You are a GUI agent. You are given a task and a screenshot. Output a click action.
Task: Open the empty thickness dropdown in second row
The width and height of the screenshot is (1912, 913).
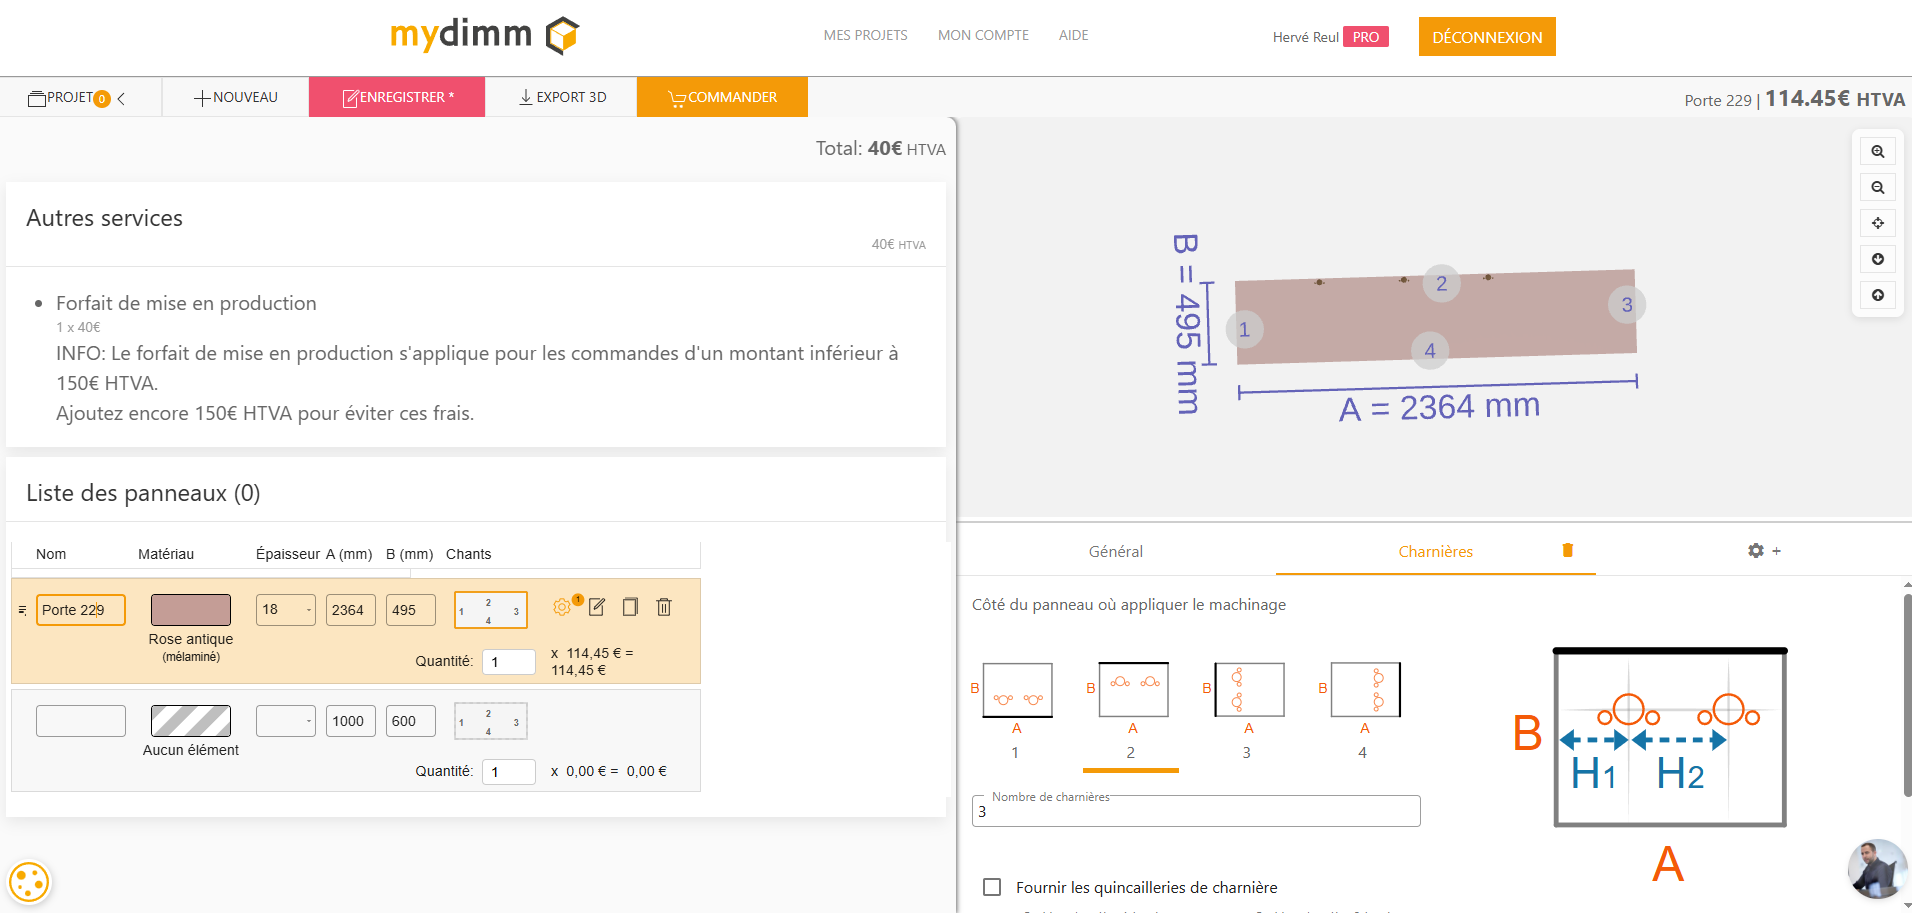coord(286,721)
